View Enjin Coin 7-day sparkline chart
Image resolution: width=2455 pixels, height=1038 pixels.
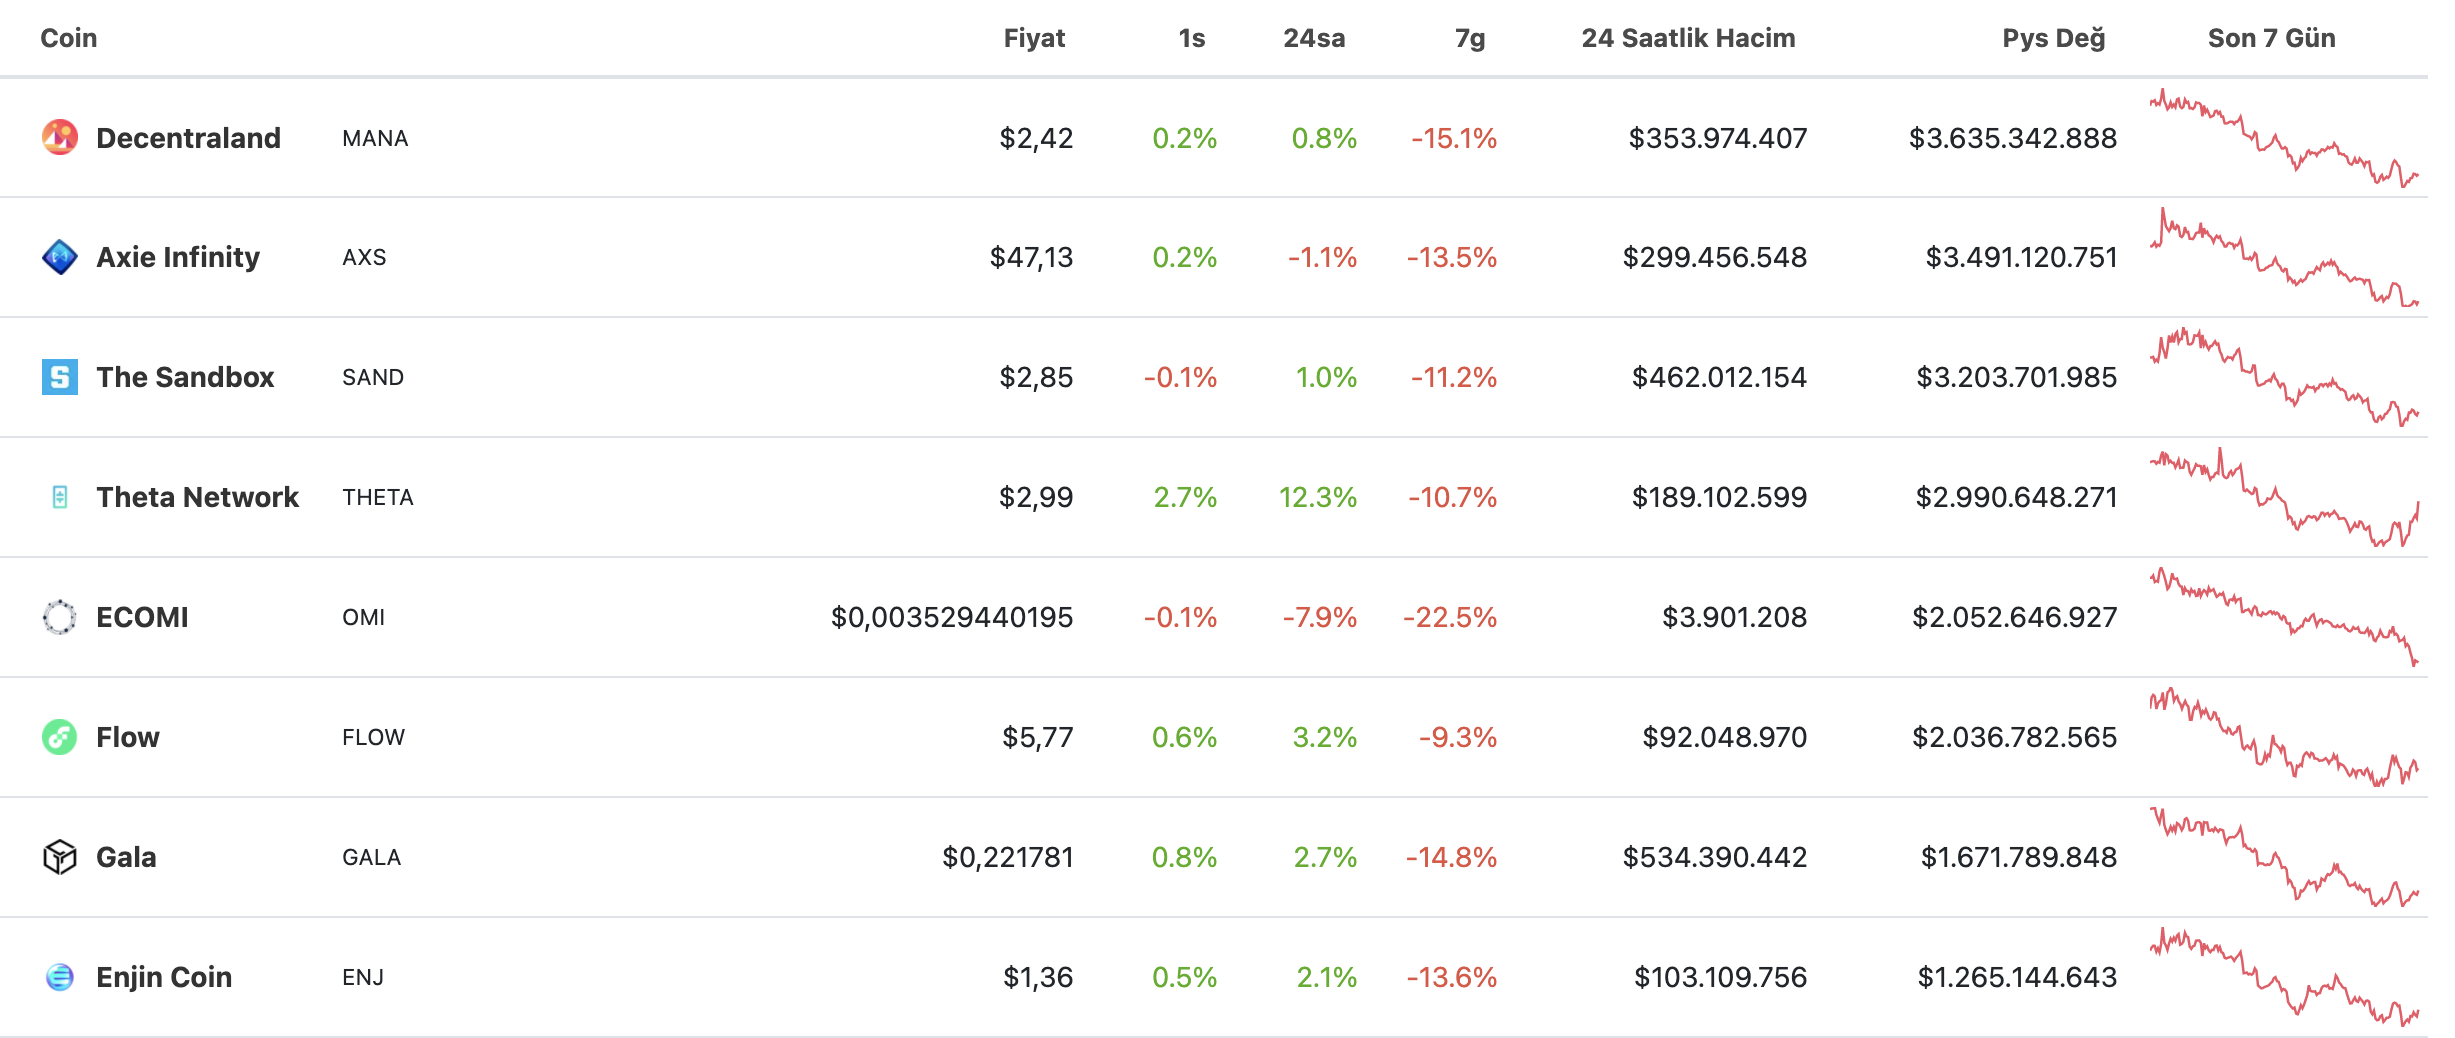coord(2284,977)
